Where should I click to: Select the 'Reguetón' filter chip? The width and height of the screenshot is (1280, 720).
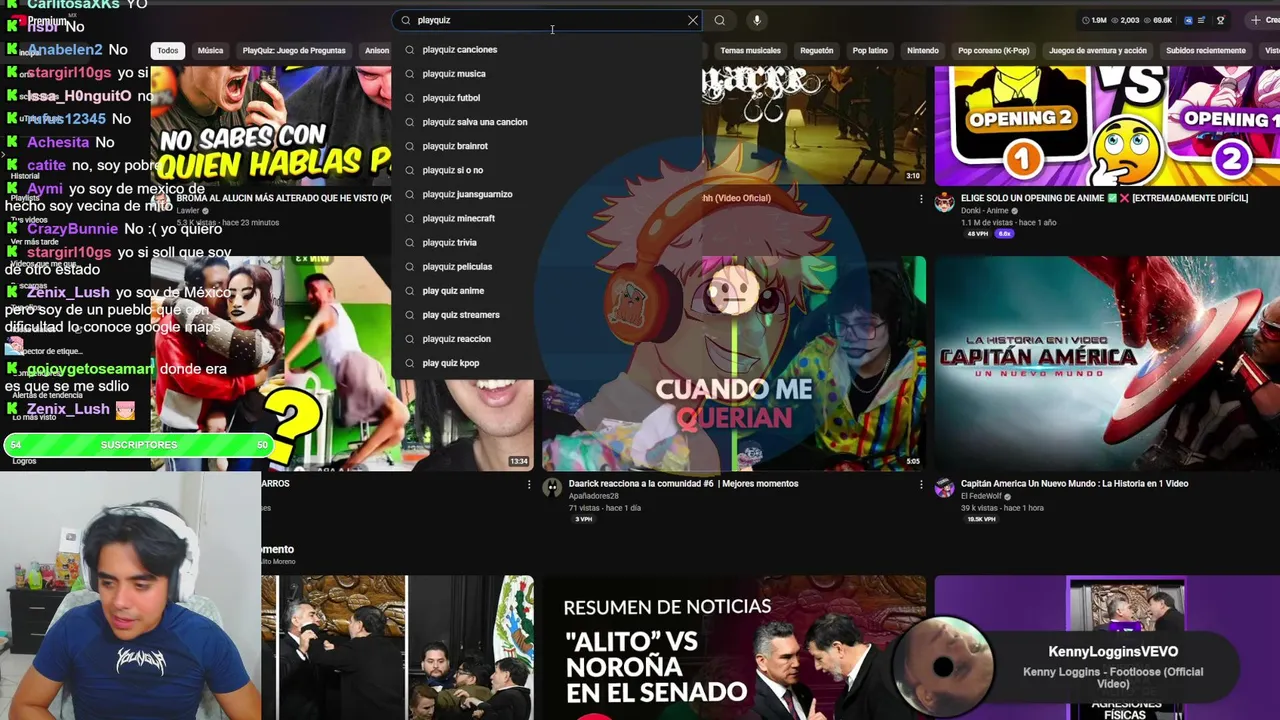click(816, 50)
